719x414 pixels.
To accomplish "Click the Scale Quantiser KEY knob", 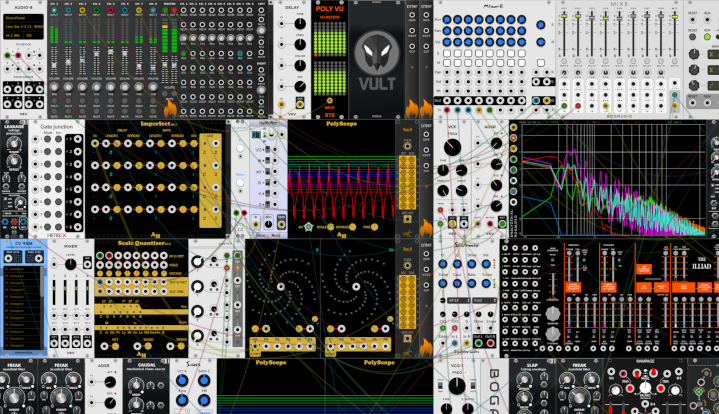I will click(116, 346).
